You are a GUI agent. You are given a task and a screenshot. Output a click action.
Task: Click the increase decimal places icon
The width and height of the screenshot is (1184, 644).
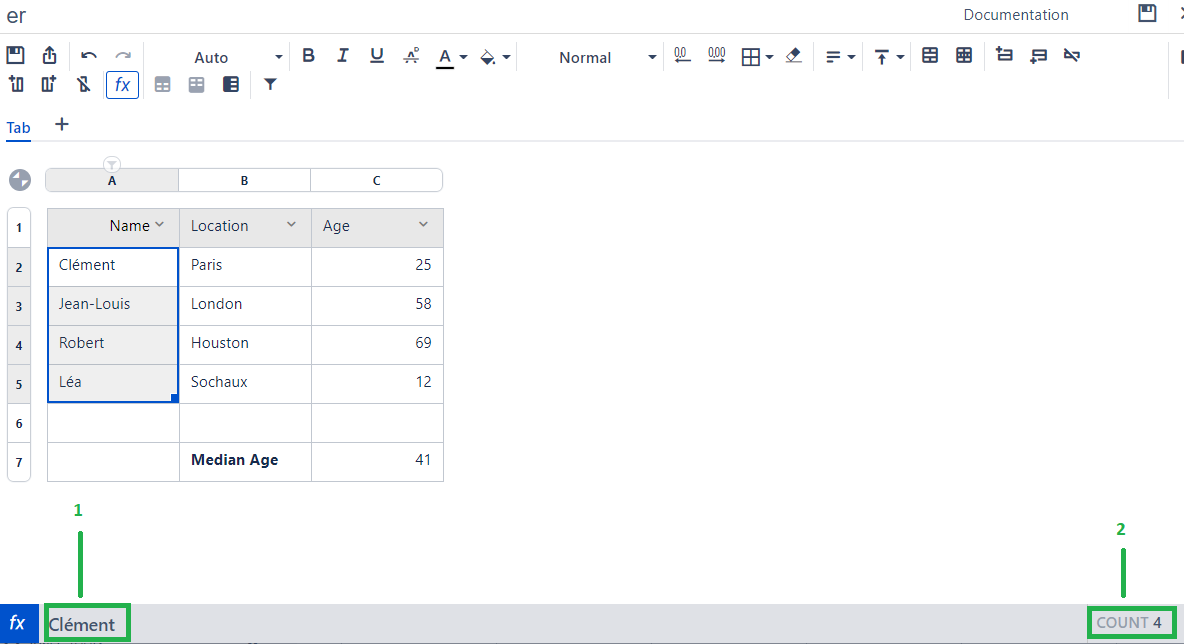pos(717,56)
